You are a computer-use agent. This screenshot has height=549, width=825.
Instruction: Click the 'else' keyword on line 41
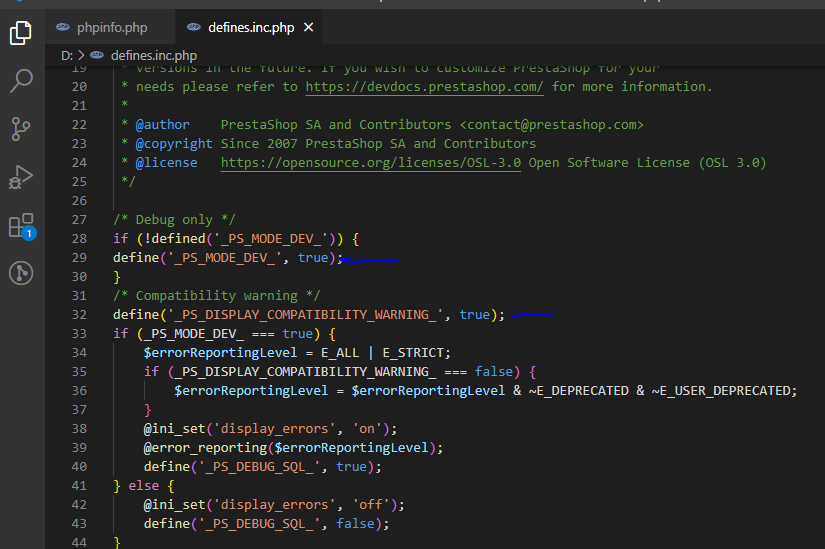coord(143,486)
